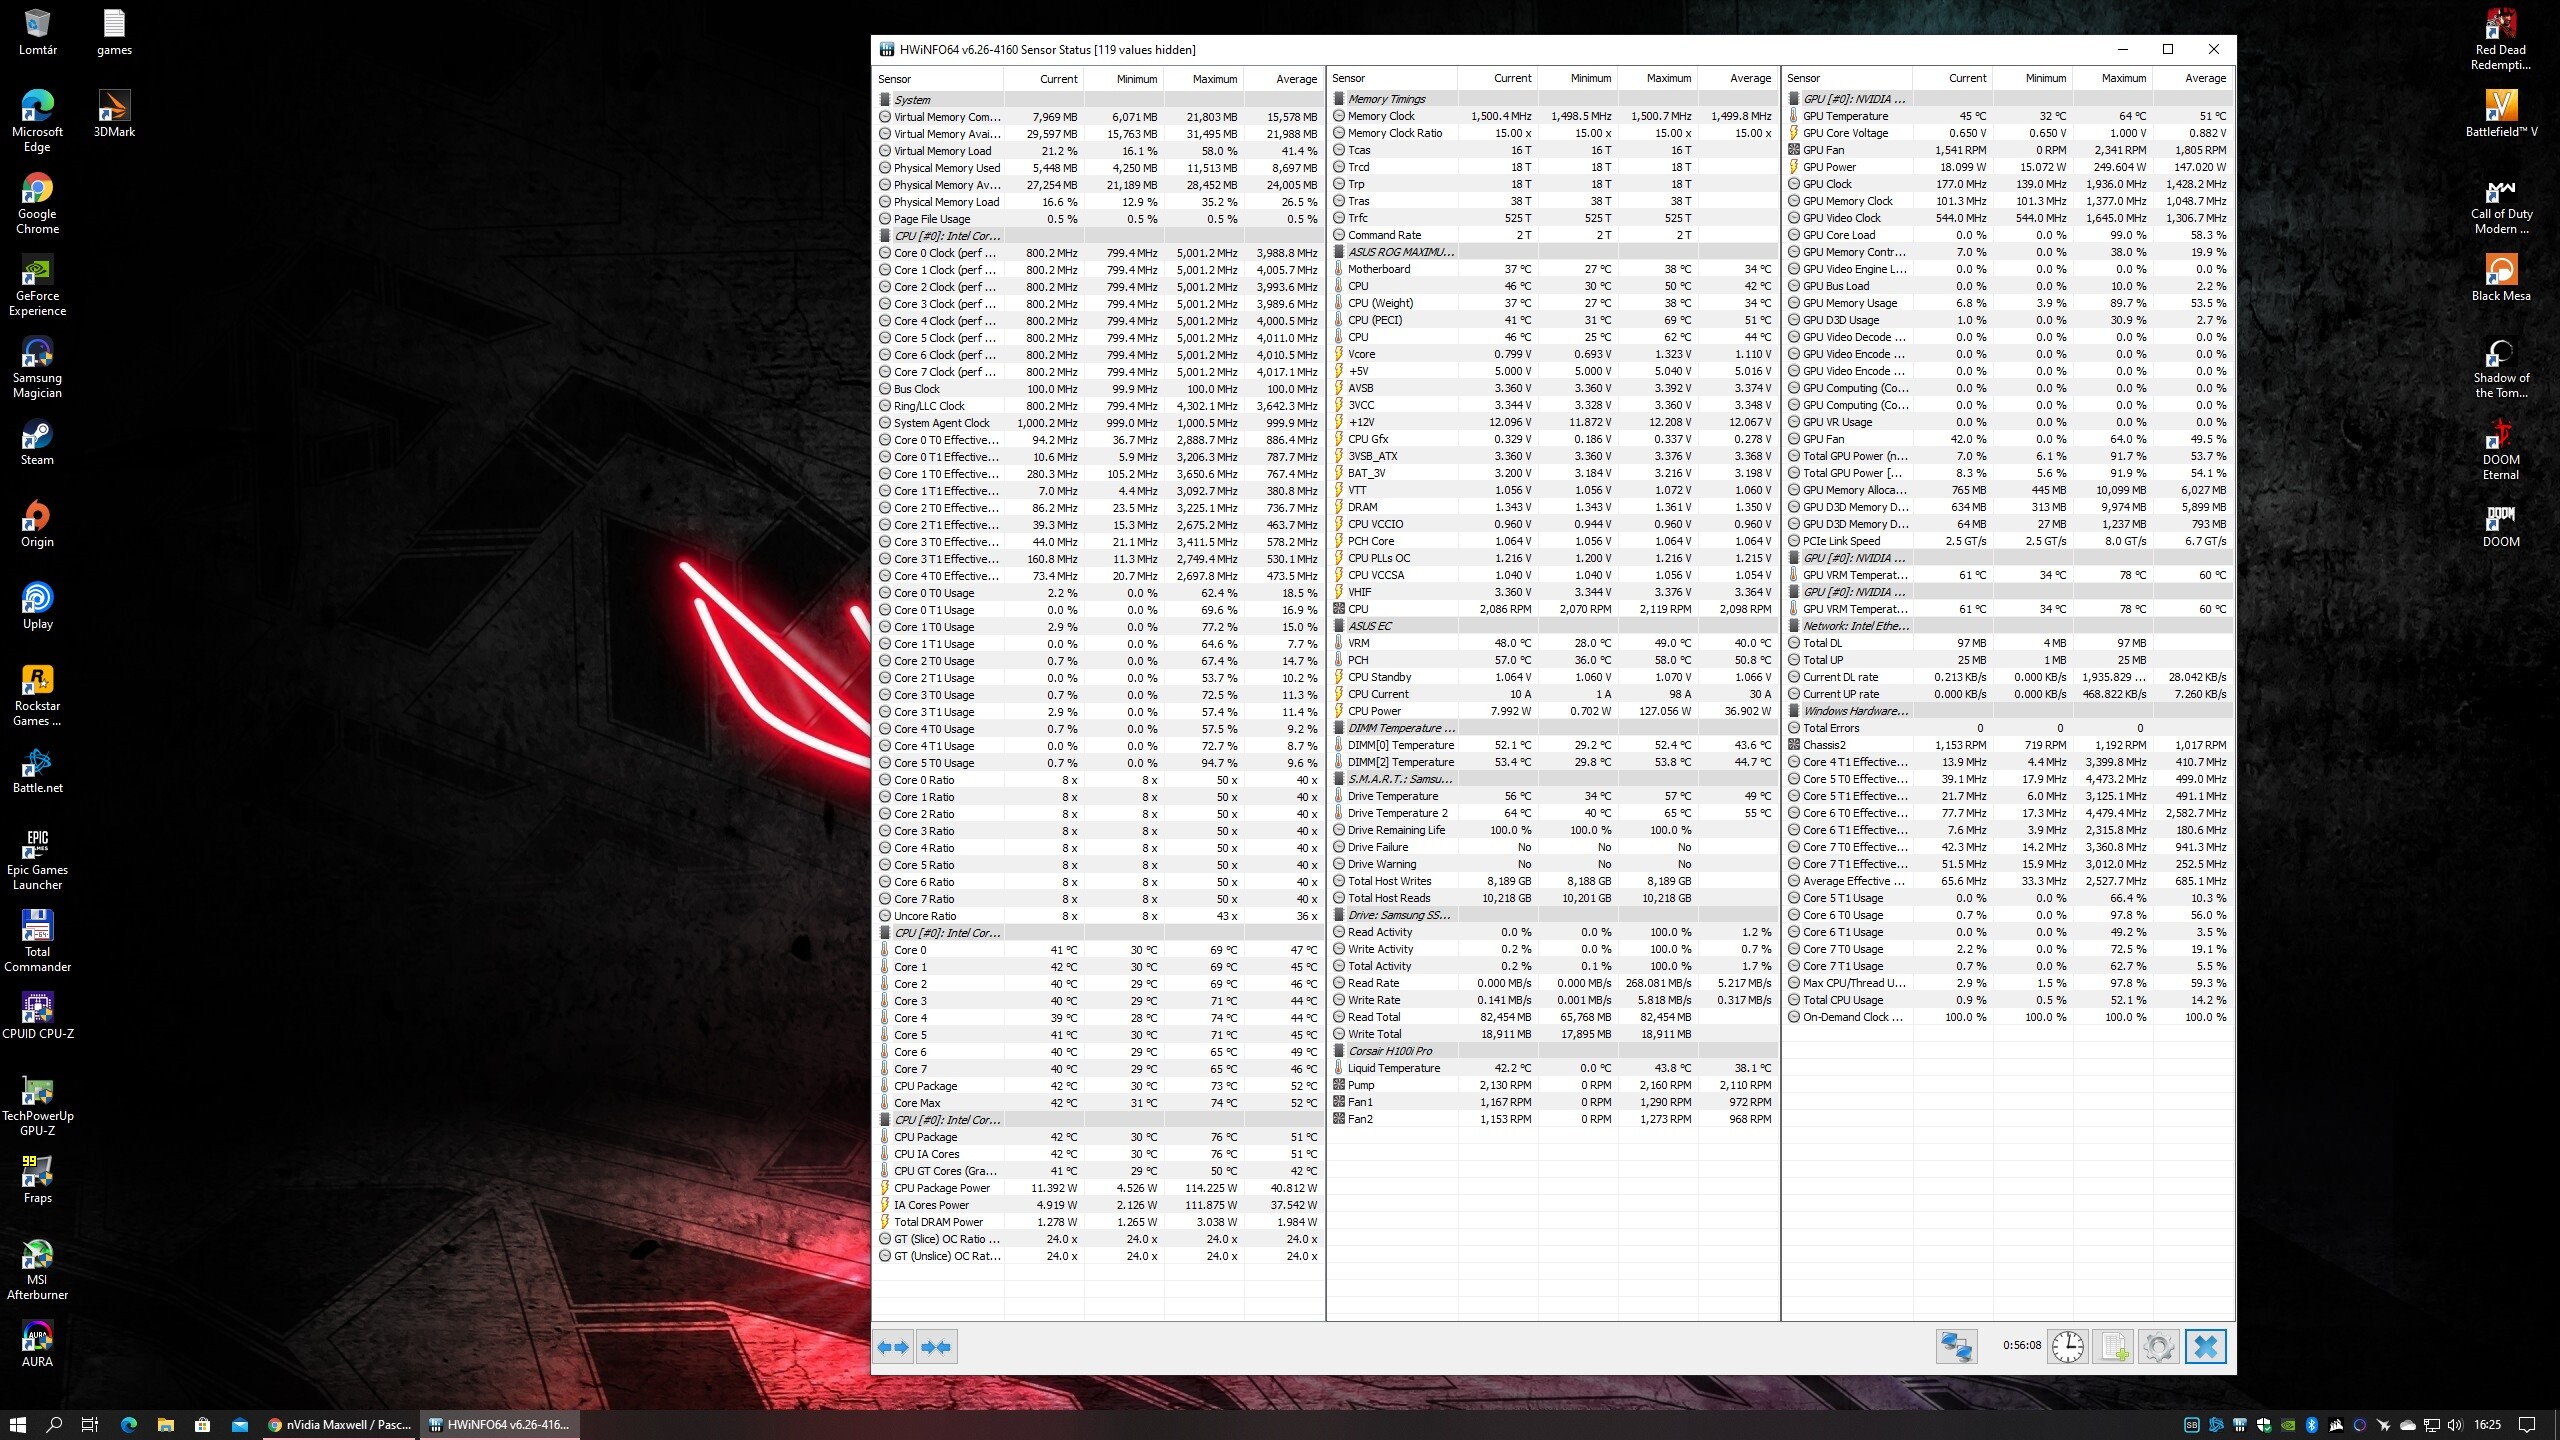This screenshot has width=2560, height=1440.
Task: Select Total Commander desktop icon
Action: click(x=37, y=942)
